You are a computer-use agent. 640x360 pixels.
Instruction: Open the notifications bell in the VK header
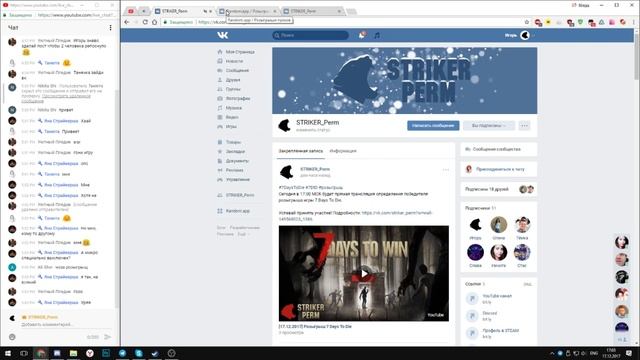[x=362, y=35]
